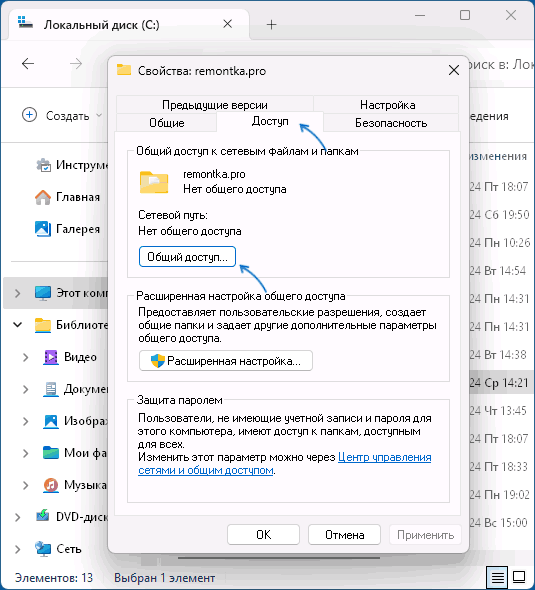Expand the Мои файлы tree node
Screen dimensions: 535x590
click(26, 453)
